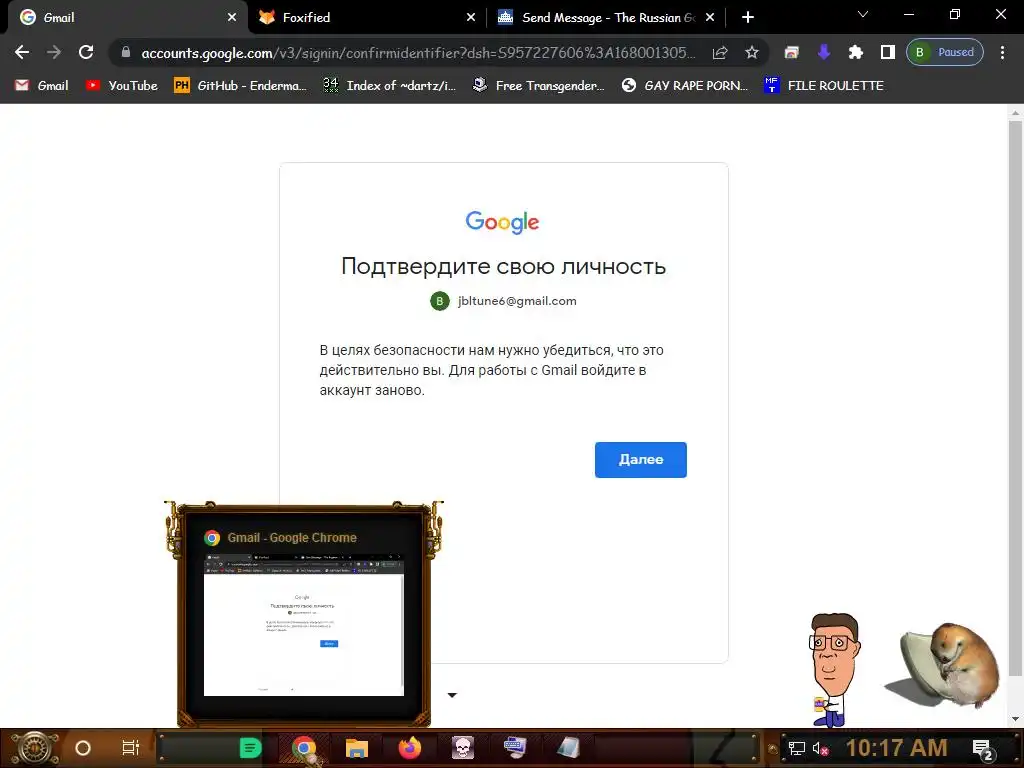Open the taskbar search circle
The image size is (1024, 768).
[83, 748]
